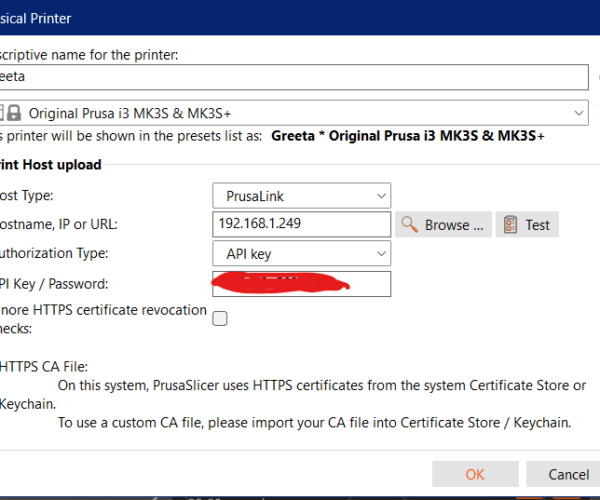Toggle Ignore HTTPS certificate revocation checks checkbox
This screenshot has width=600, height=500.
pos(220,318)
